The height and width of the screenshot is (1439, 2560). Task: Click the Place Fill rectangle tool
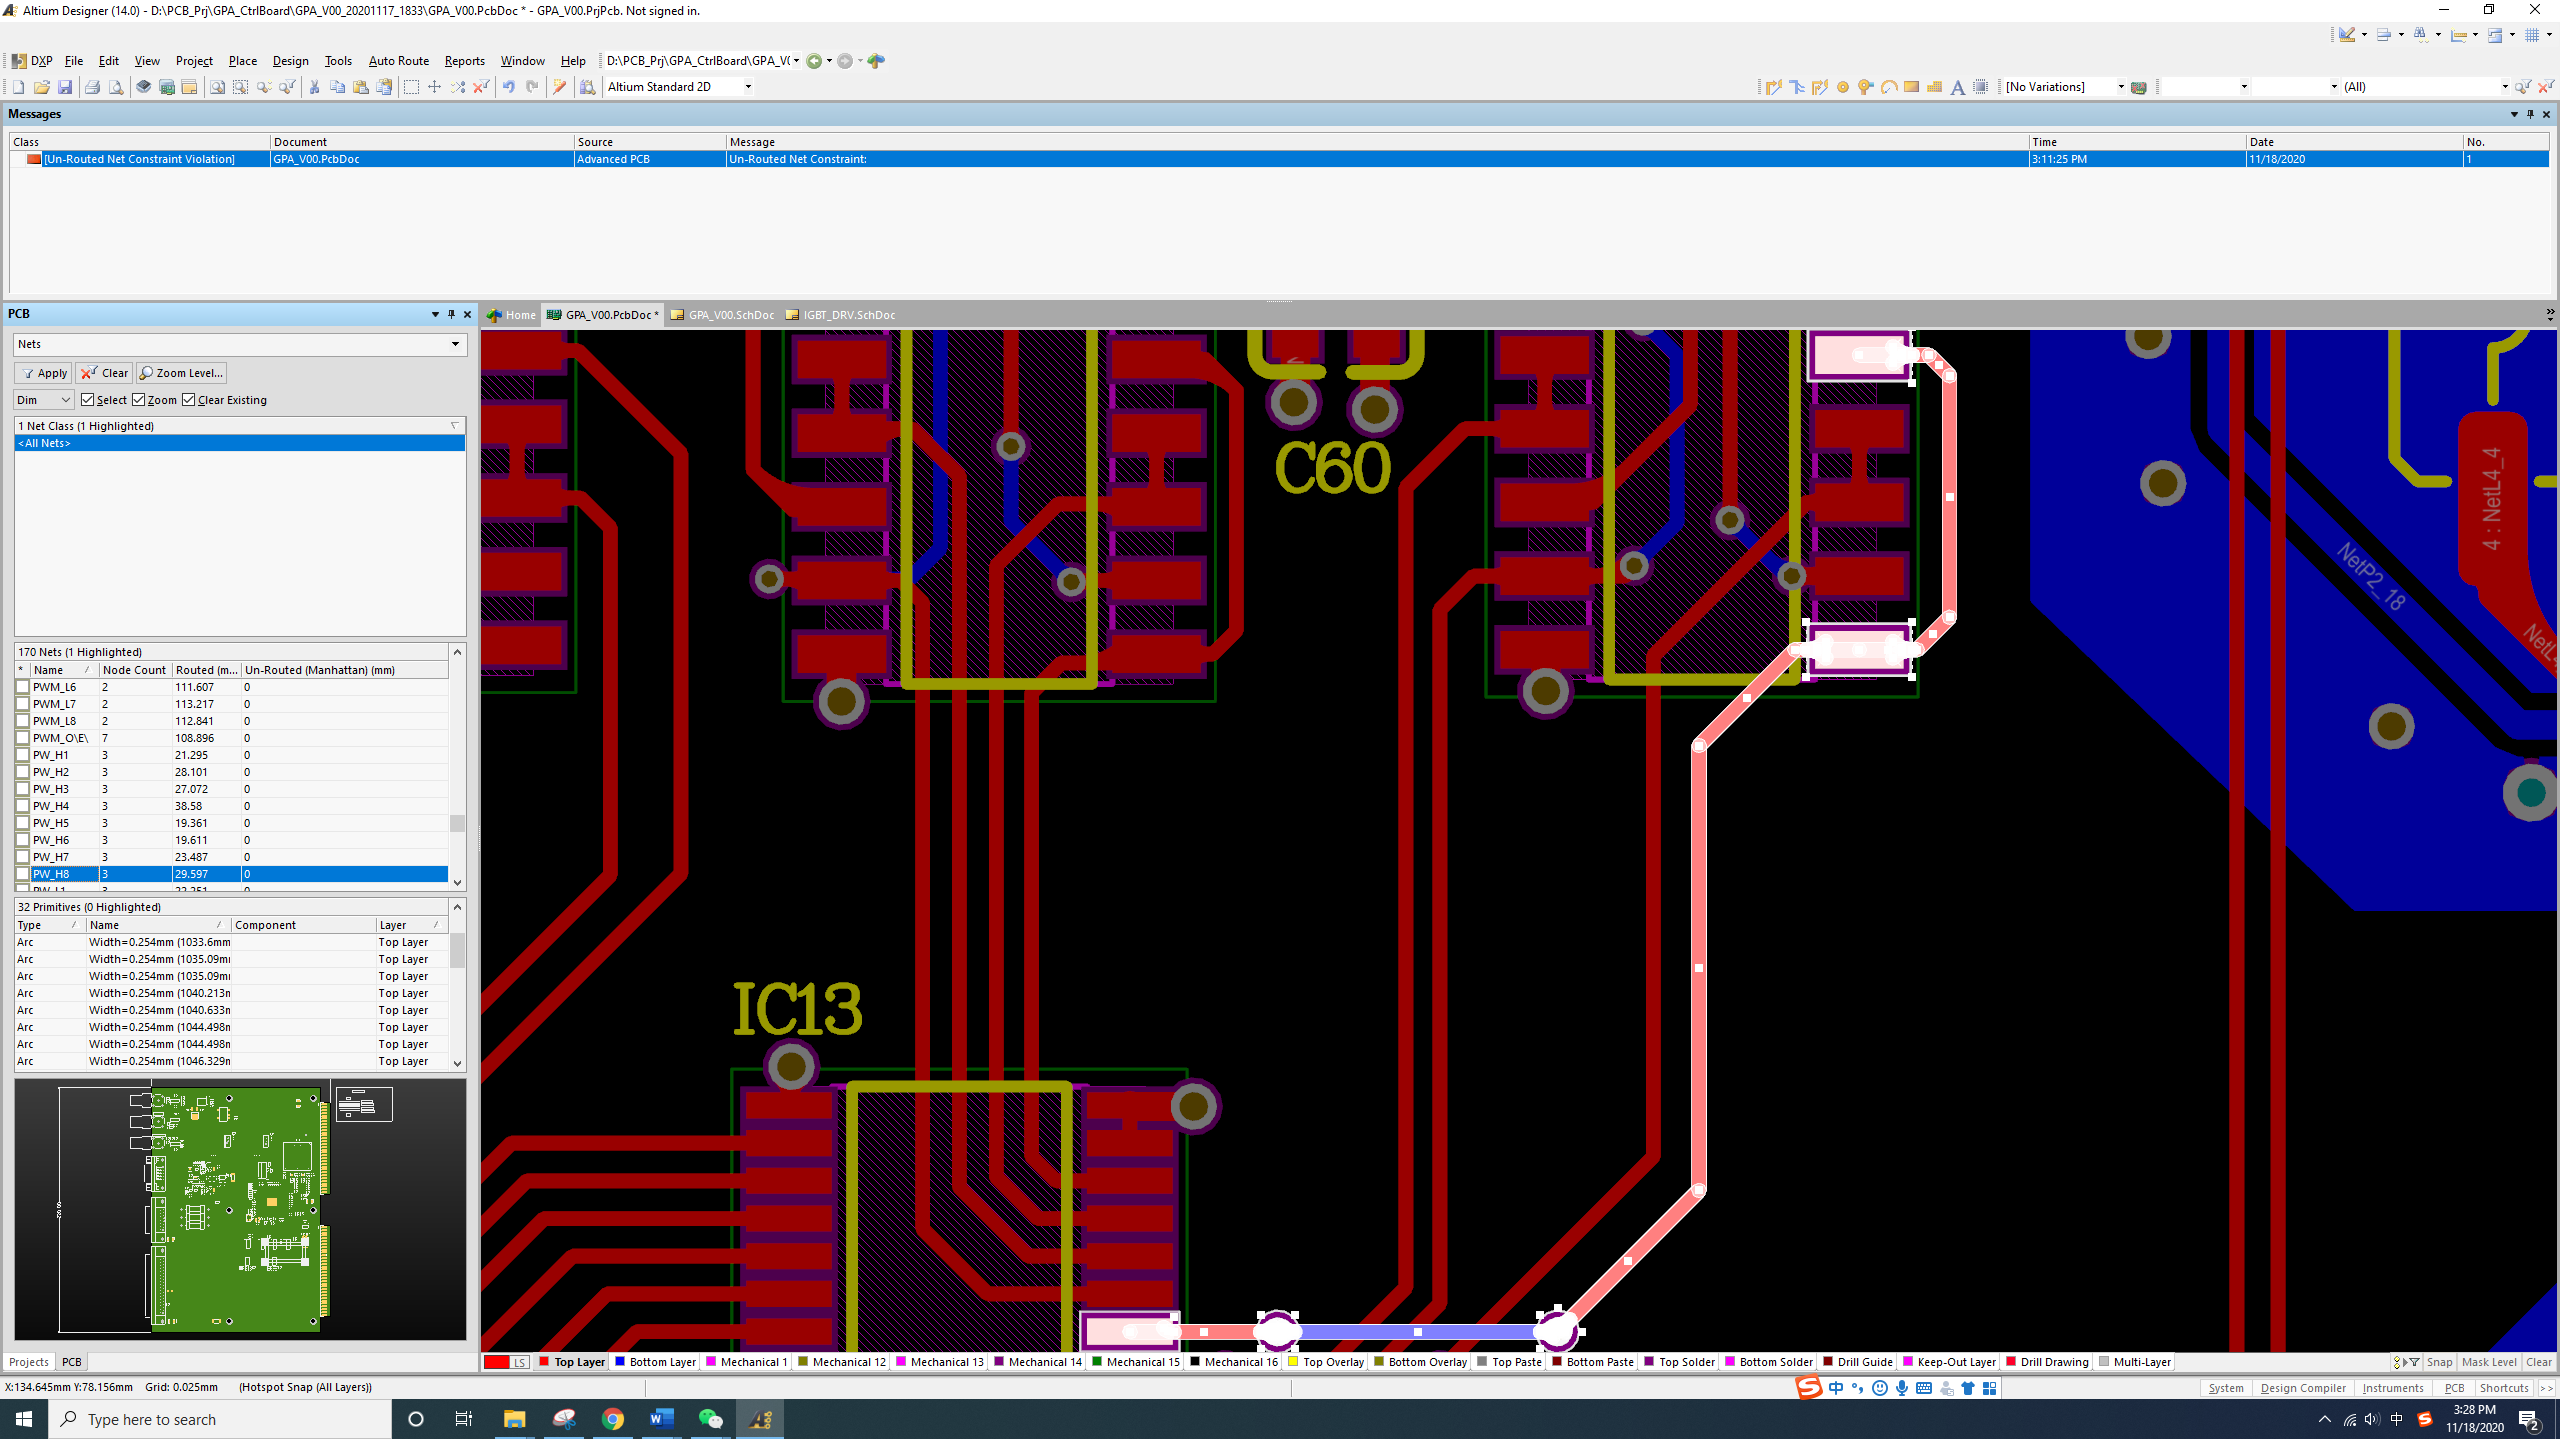(x=1911, y=87)
